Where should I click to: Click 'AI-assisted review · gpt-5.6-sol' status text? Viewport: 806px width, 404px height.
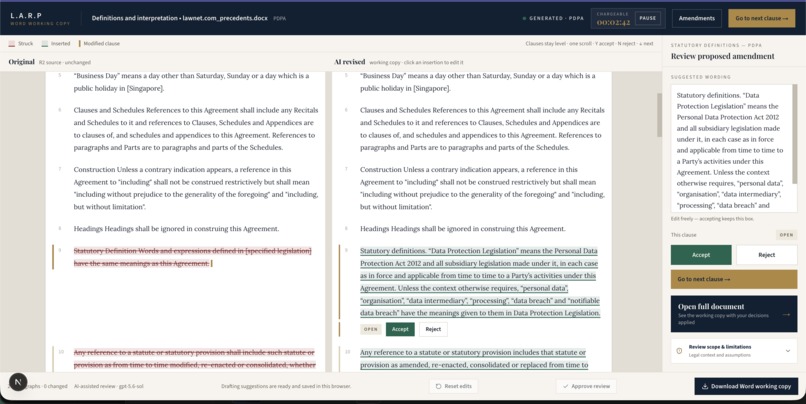[108, 386]
